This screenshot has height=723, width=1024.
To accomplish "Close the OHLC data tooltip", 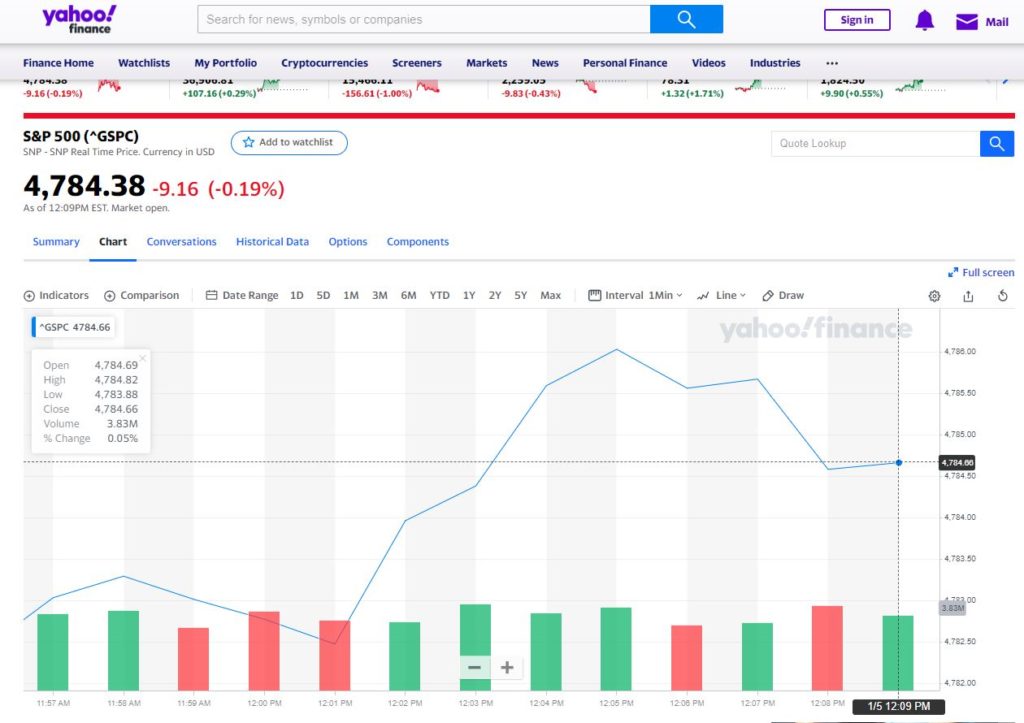I will 142,358.
